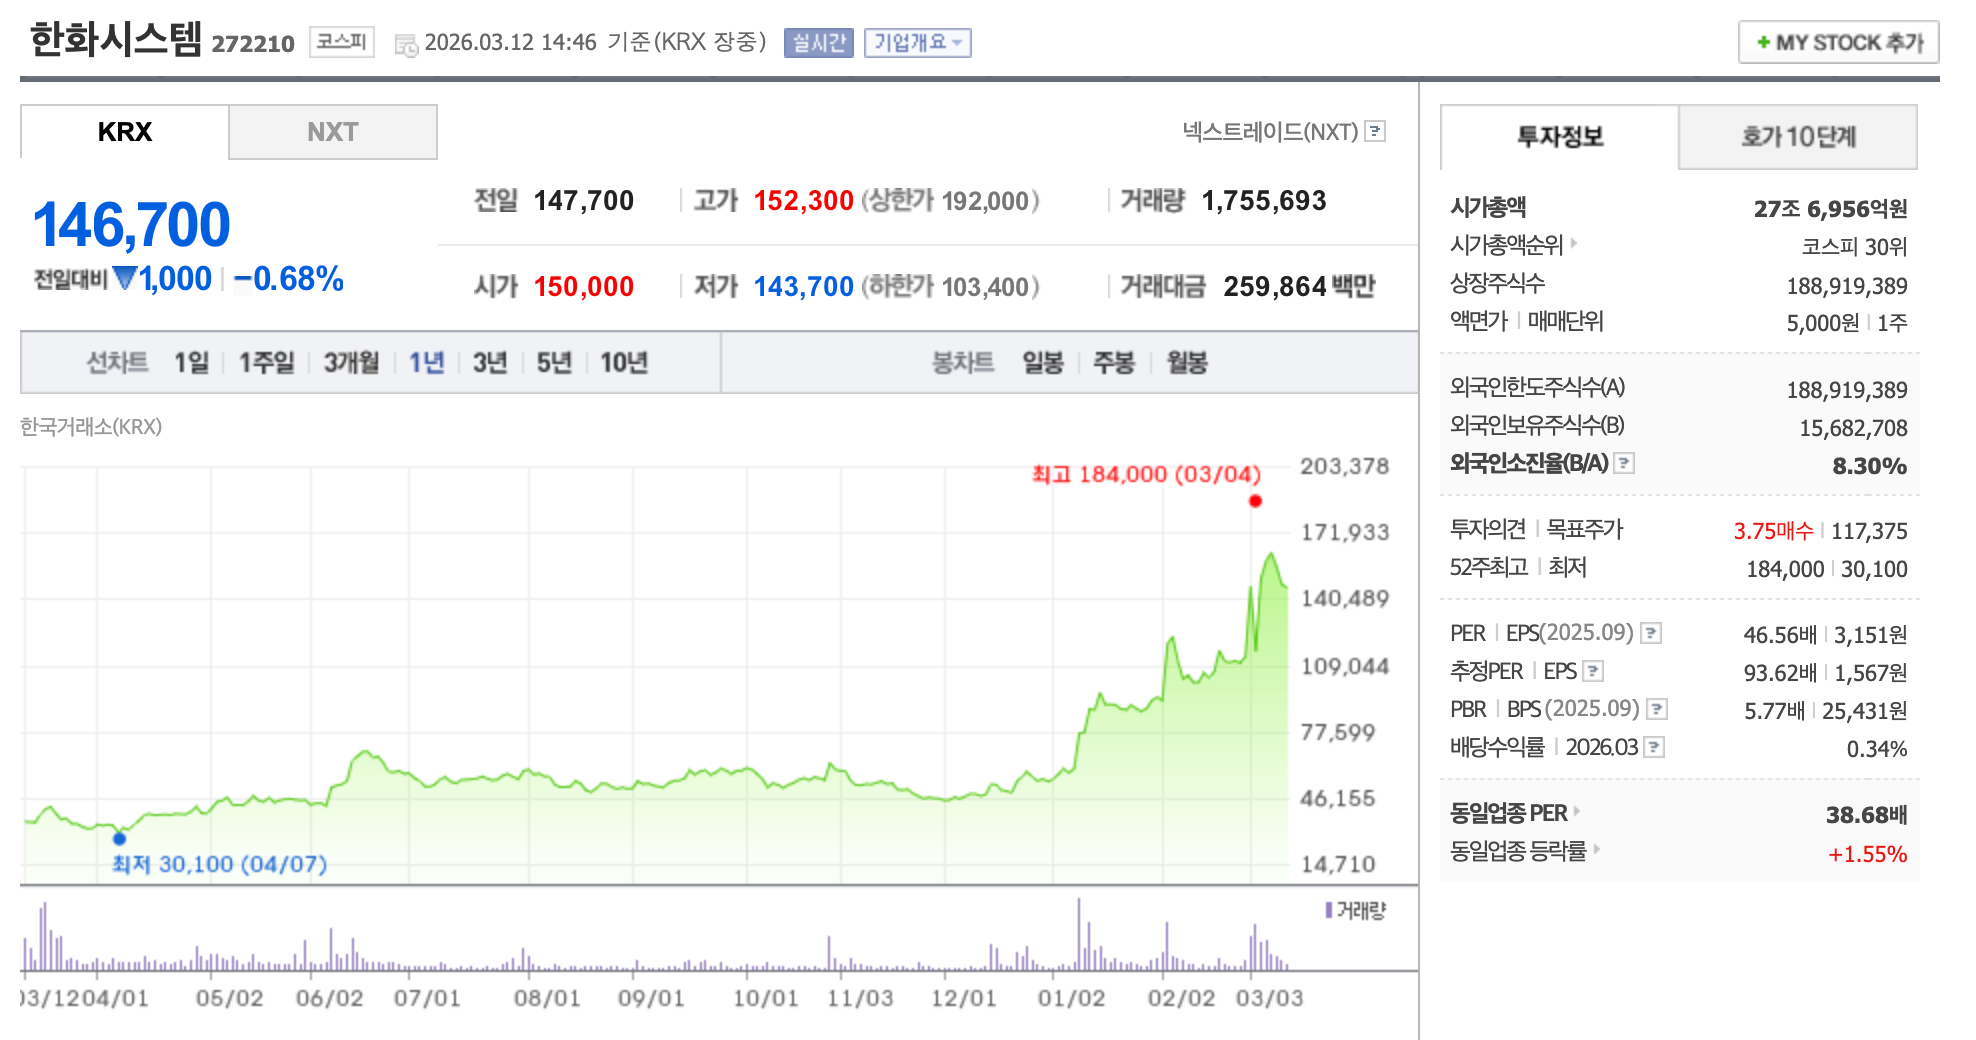This screenshot has width=1976, height=1040.
Task: Click the blue 최저 point on chart
Action: click(x=120, y=838)
